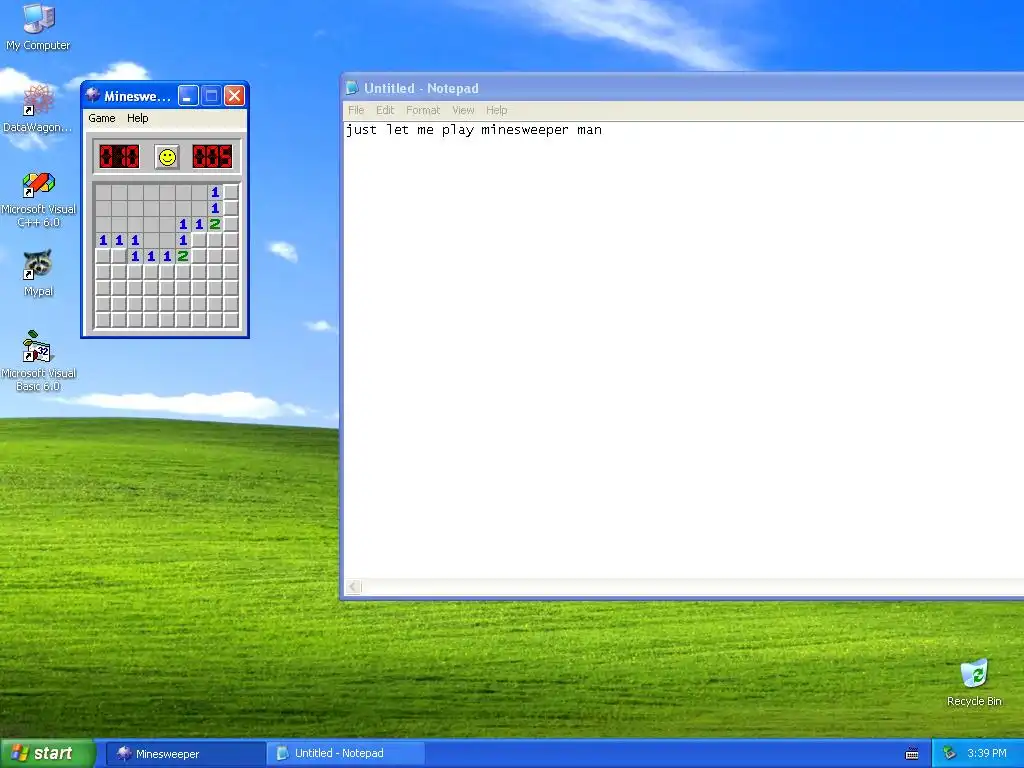Click the Minesweeper title bar mine icon
This screenshot has width=1024, height=768.
click(93, 96)
